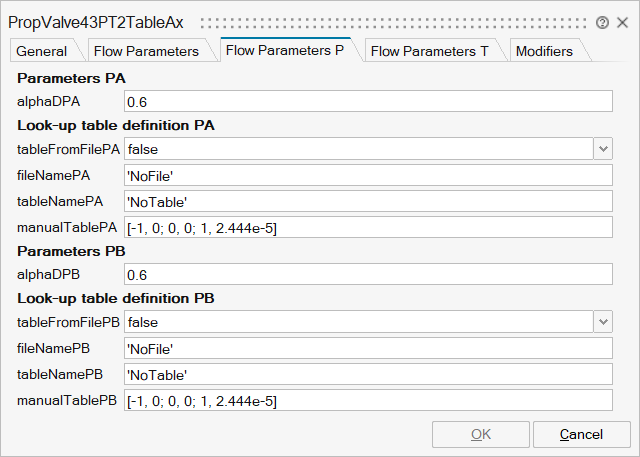The width and height of the screenshot is (640, 457).
Task: Close the PropValve43PT2TableAx dialog
Action: point(623,22)
